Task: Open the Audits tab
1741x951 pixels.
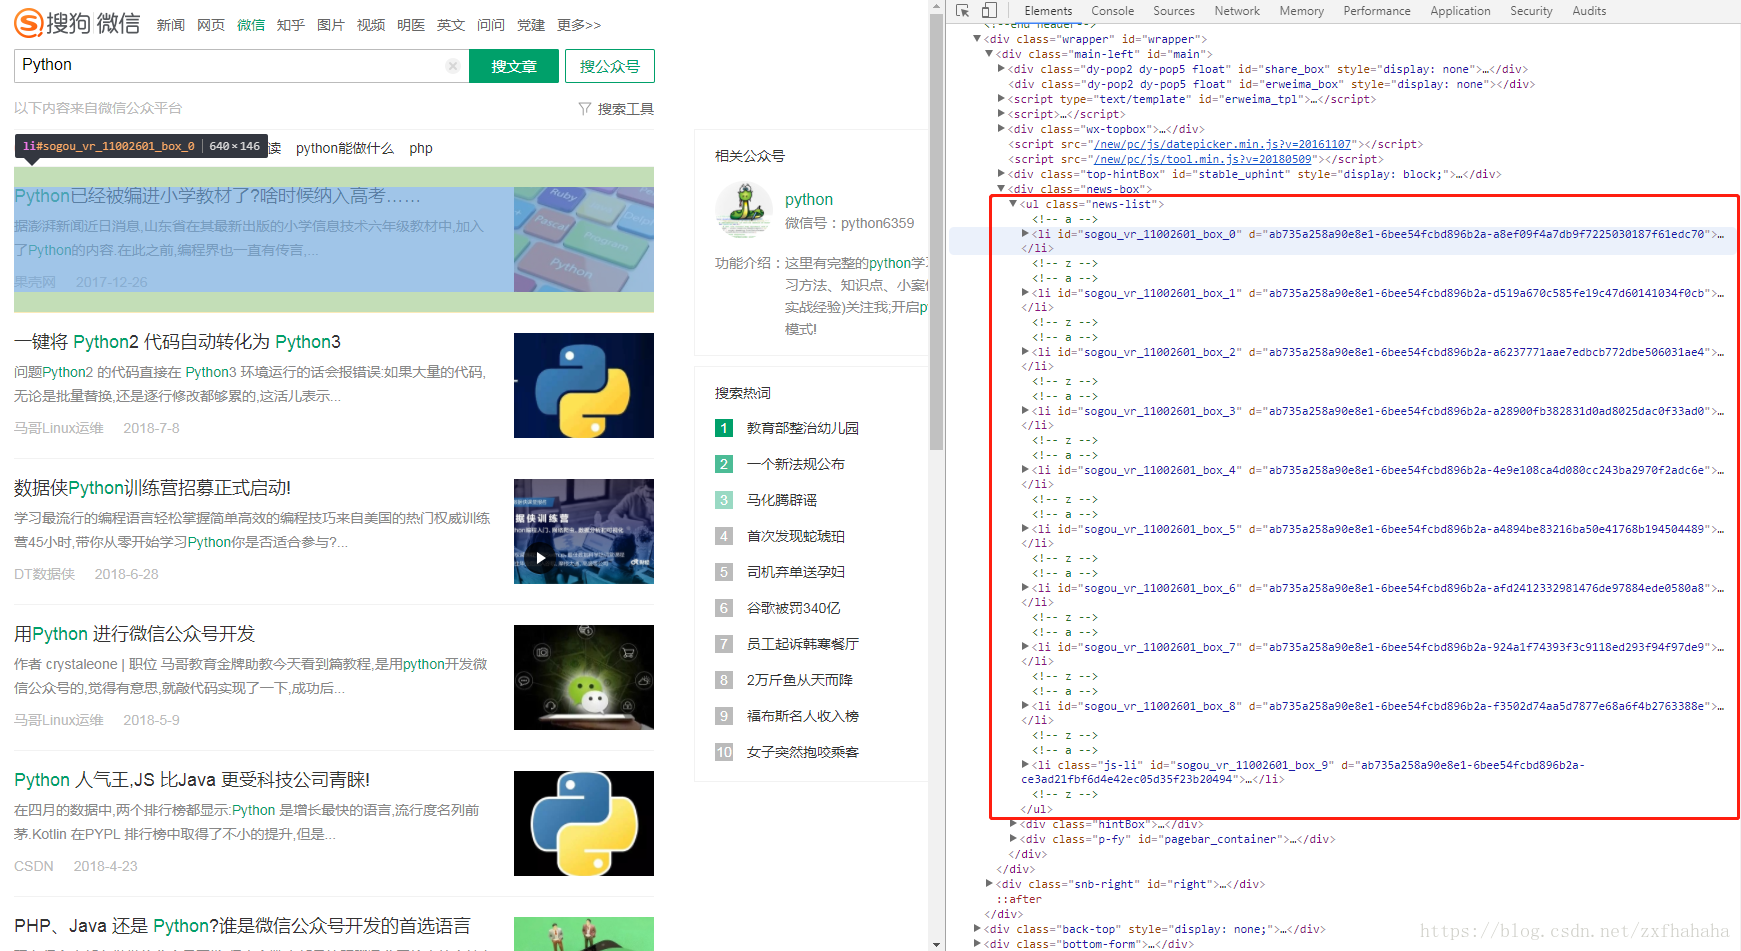Action: pyautogui.click(x=1589, y=11)
